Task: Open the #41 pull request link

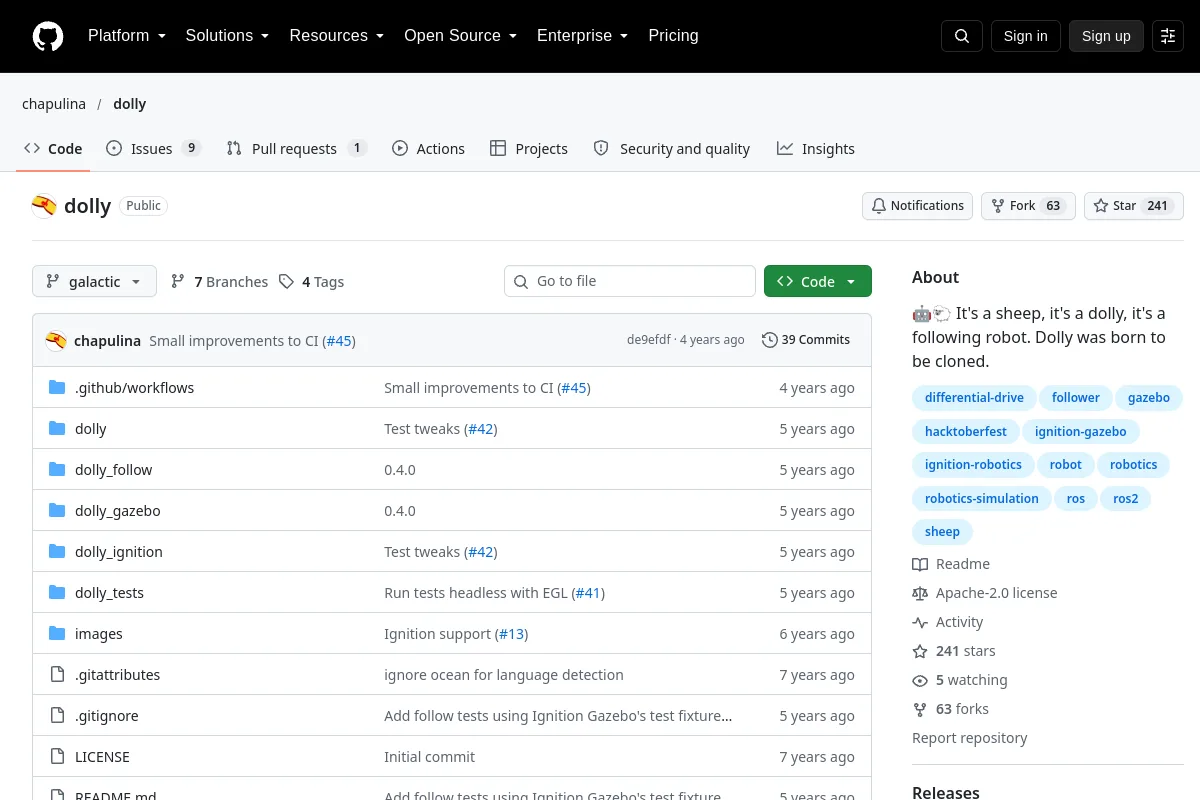Action: tap(588, 593)
